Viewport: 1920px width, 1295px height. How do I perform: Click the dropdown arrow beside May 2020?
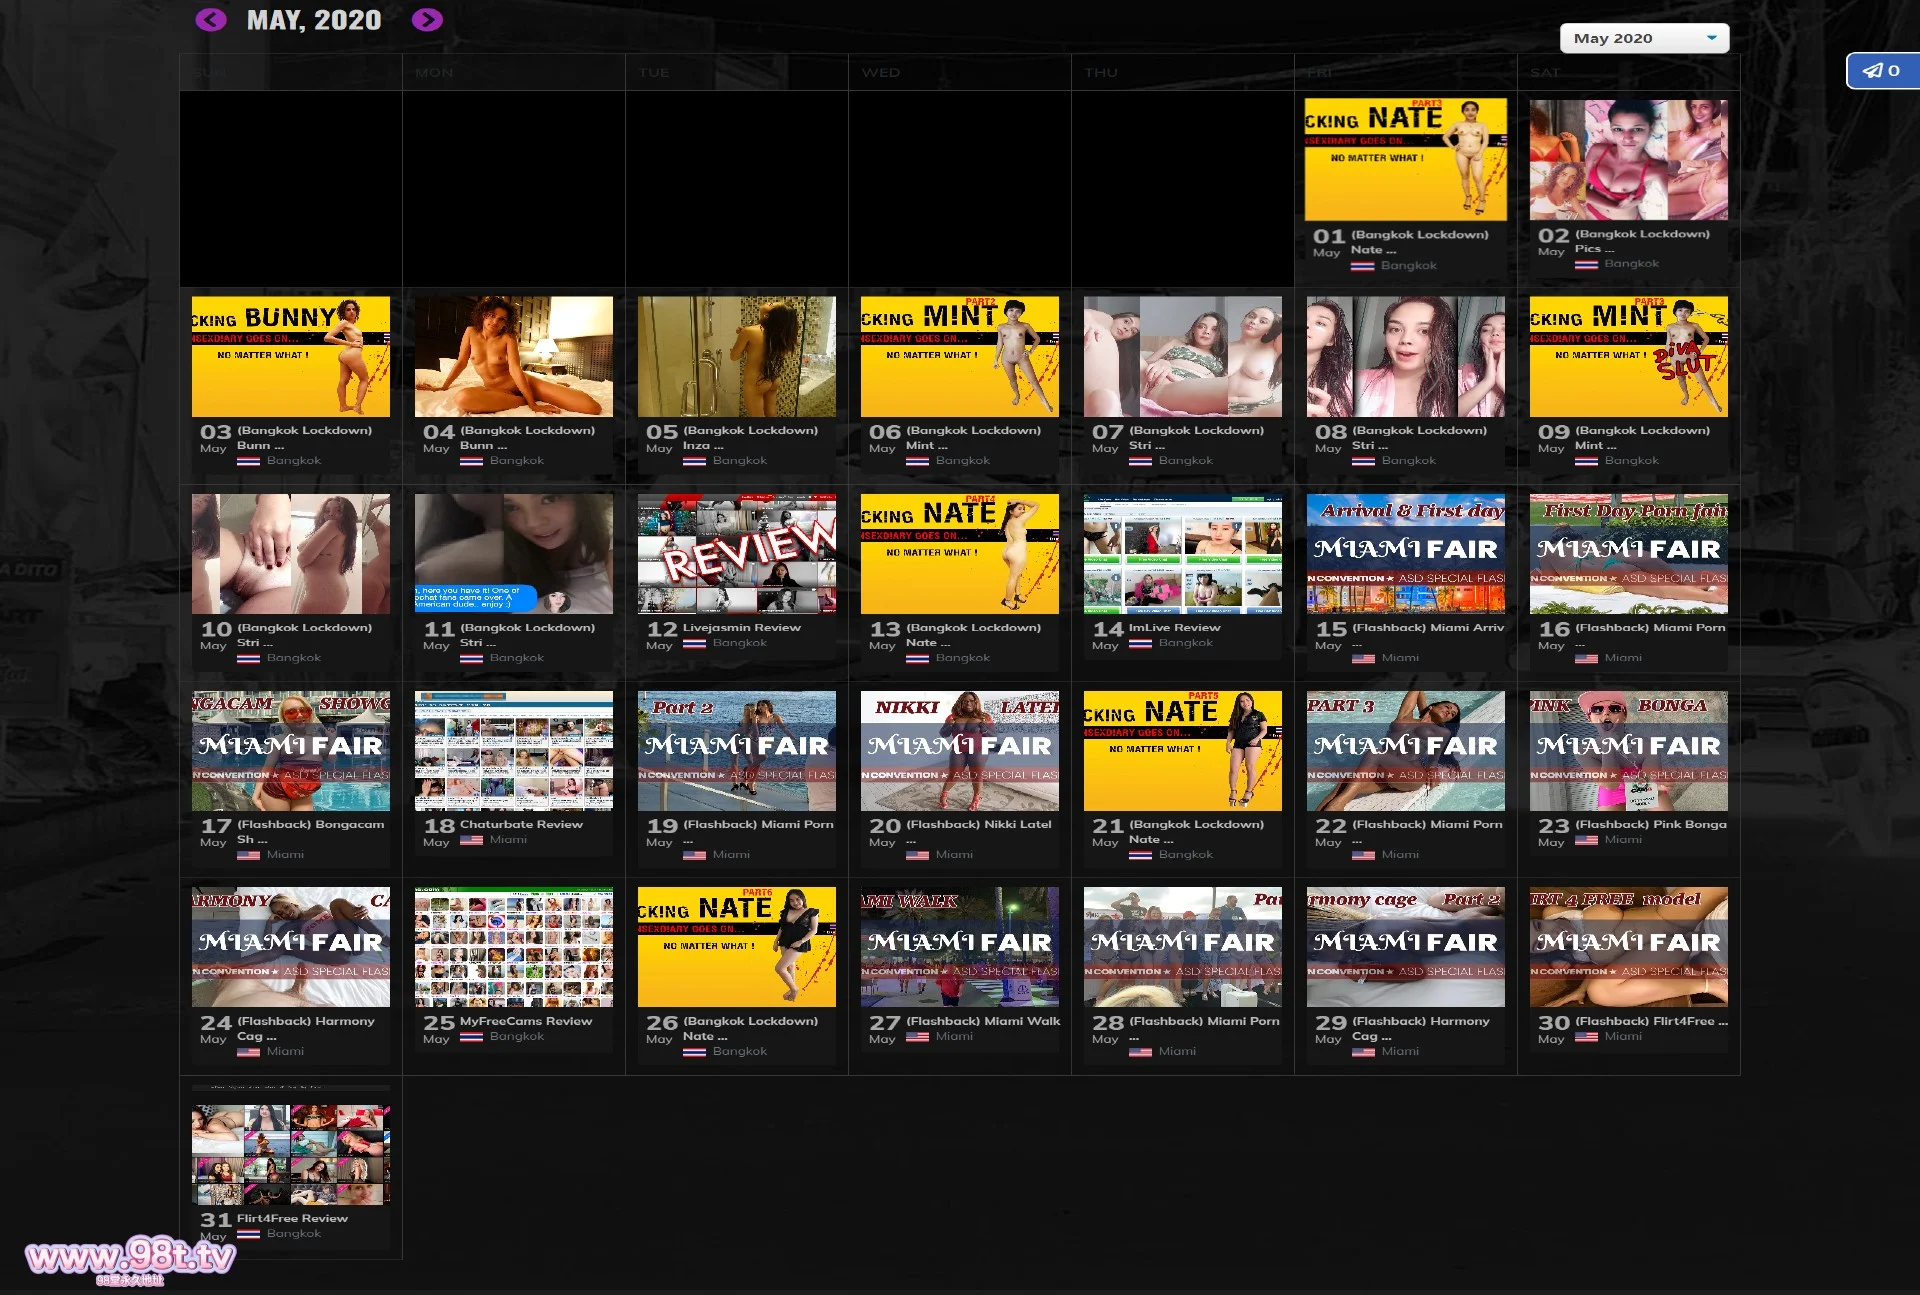(x=1711, y=38)
